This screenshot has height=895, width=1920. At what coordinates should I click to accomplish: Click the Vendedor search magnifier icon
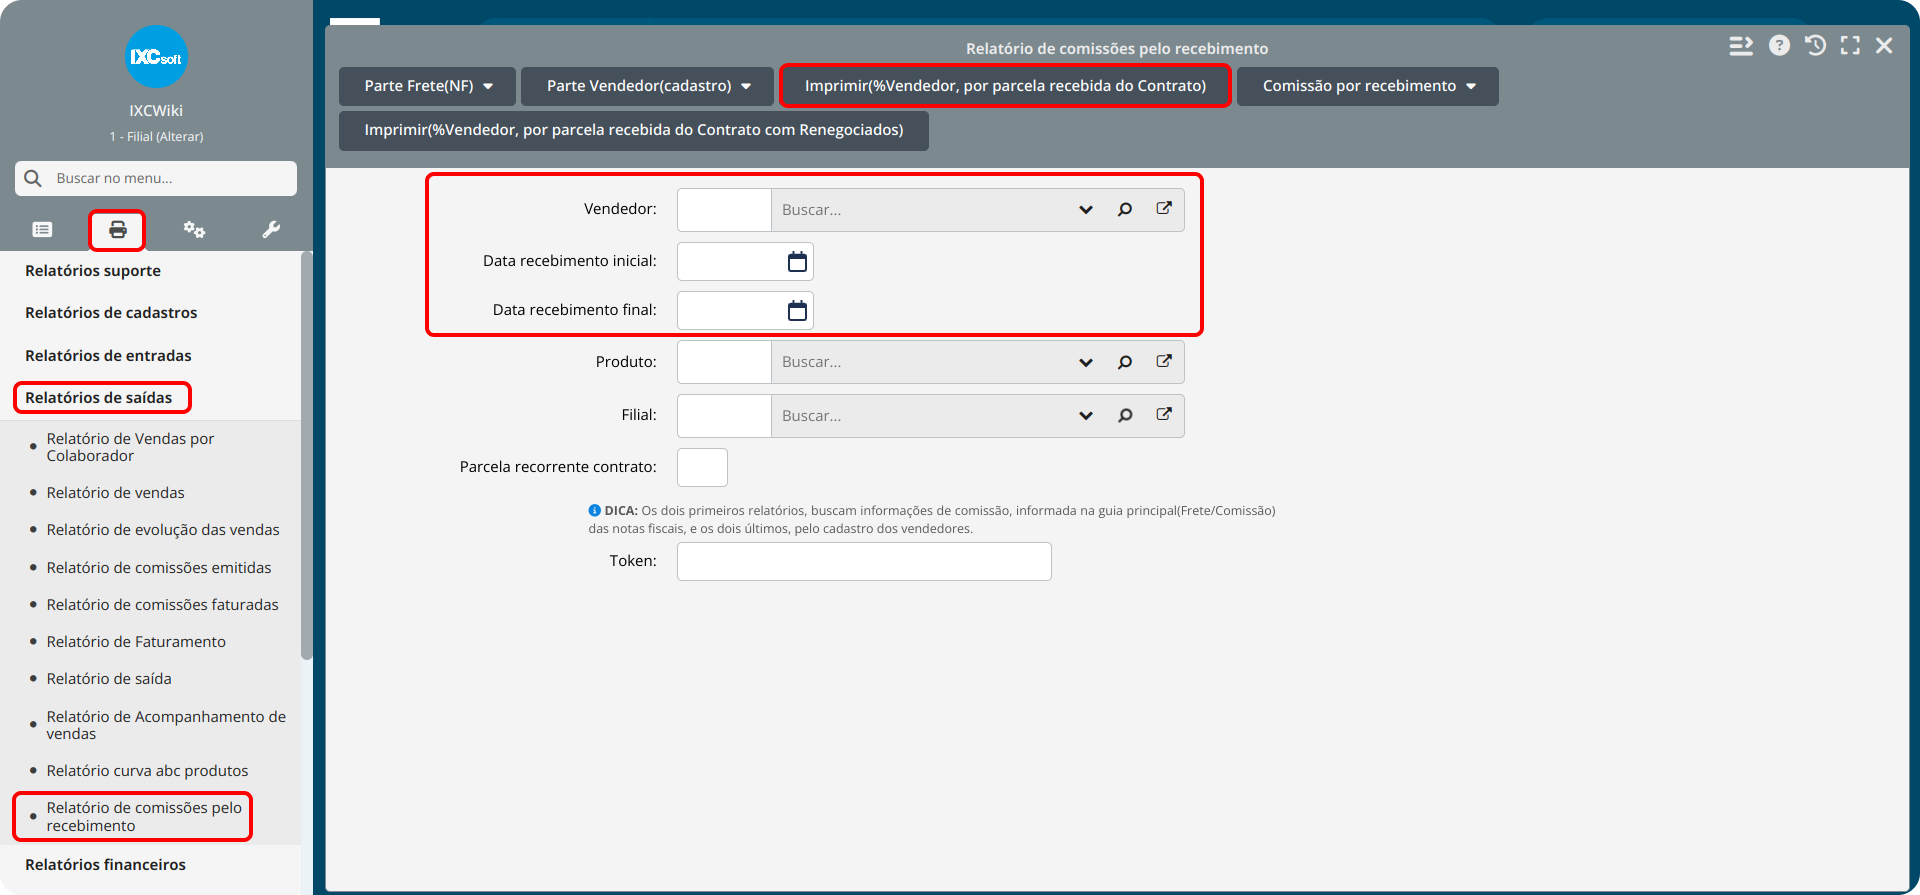pyautogui.click(x=1125, y=210)
